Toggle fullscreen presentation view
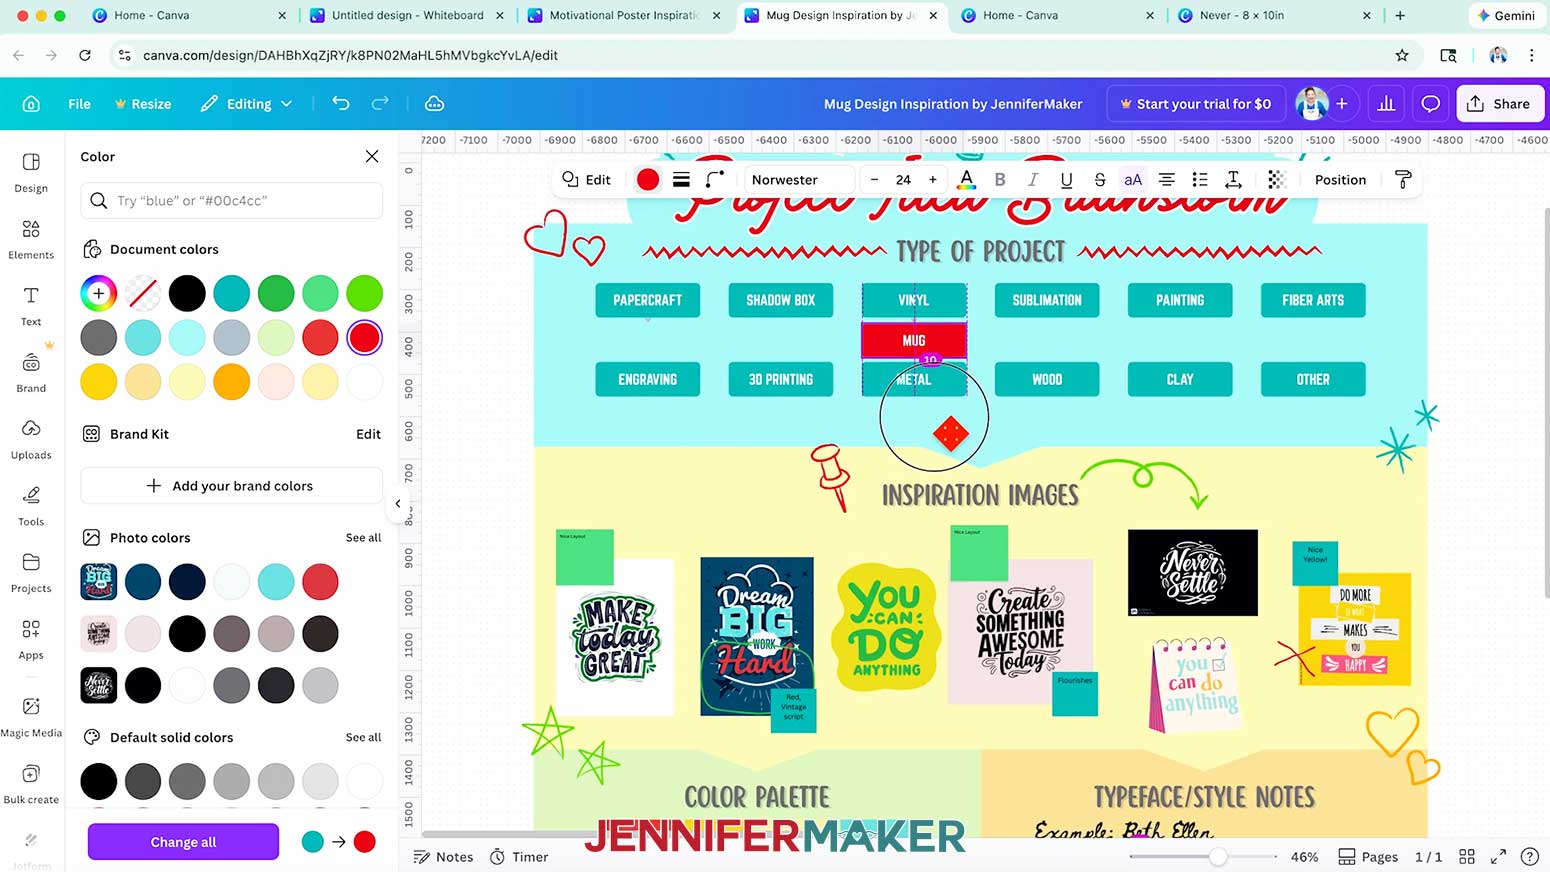The width and height of the screenshot is (1550, 872). [x=1498, y=857]
